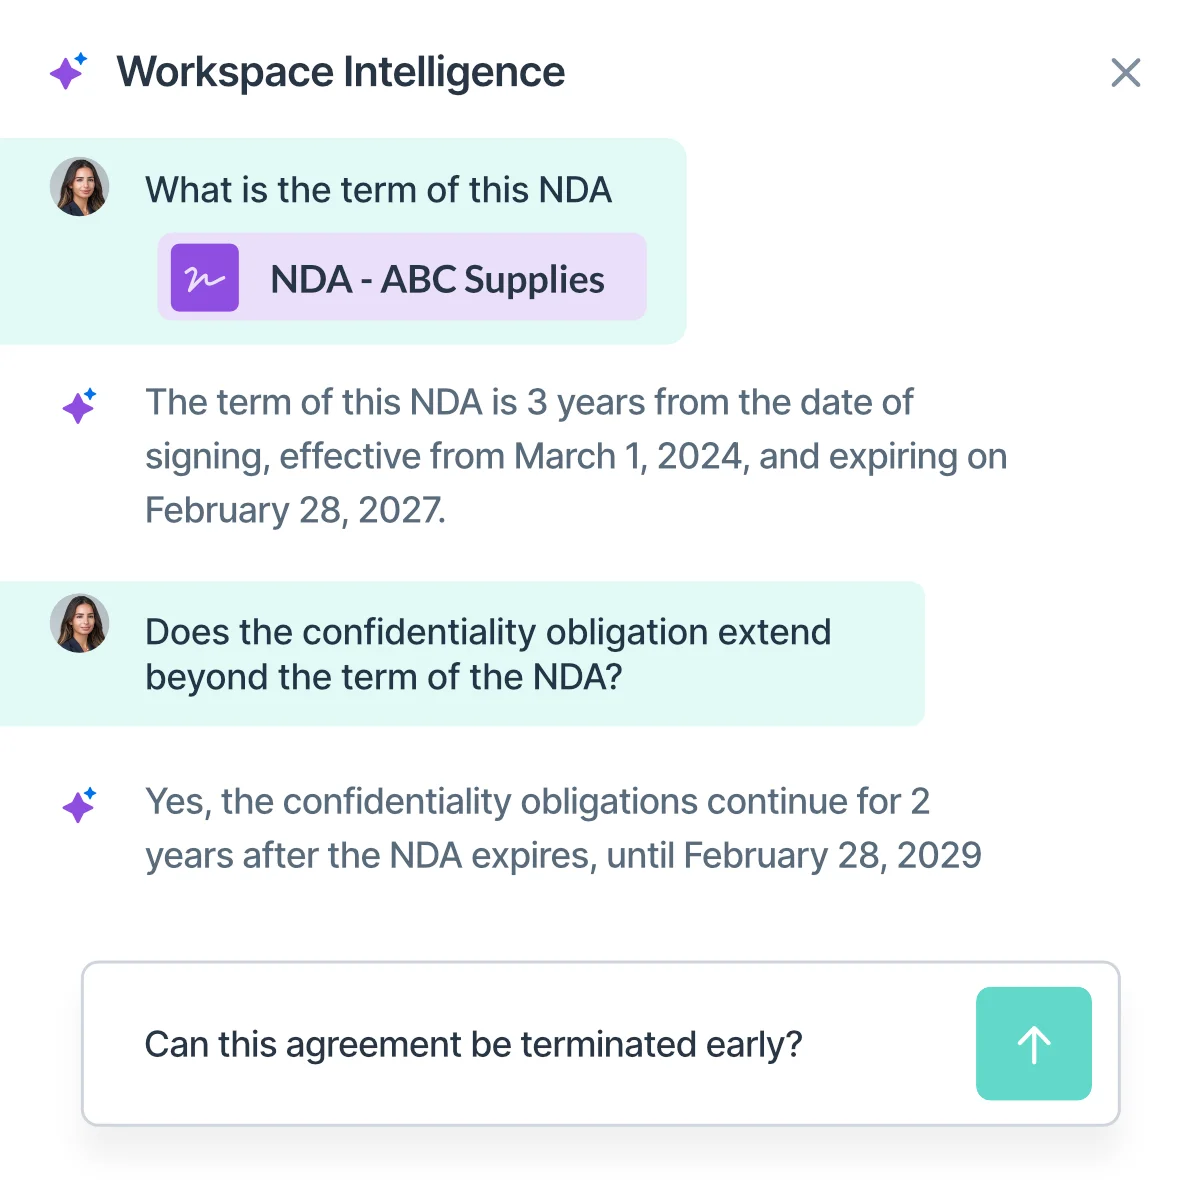
Task: Click the purple signature icon on the NDA attachment
Action: pos(205,278)
